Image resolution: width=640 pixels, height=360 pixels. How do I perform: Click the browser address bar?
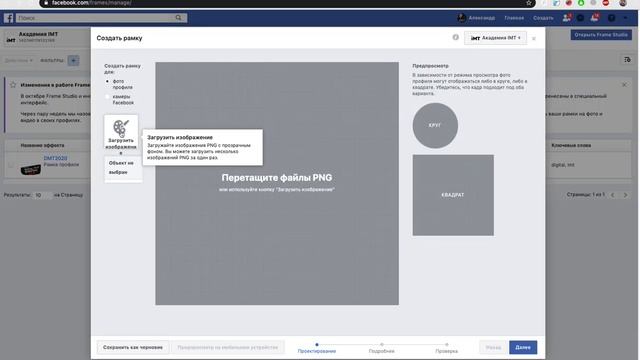click(x=286, y=3)
